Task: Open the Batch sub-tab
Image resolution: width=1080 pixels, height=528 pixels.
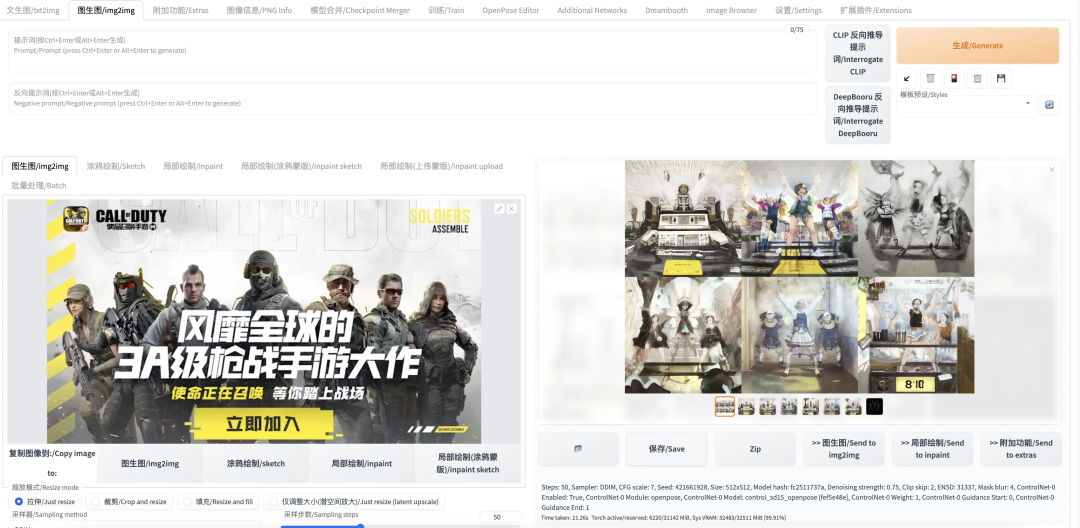Action: click(x=39, y=185)
